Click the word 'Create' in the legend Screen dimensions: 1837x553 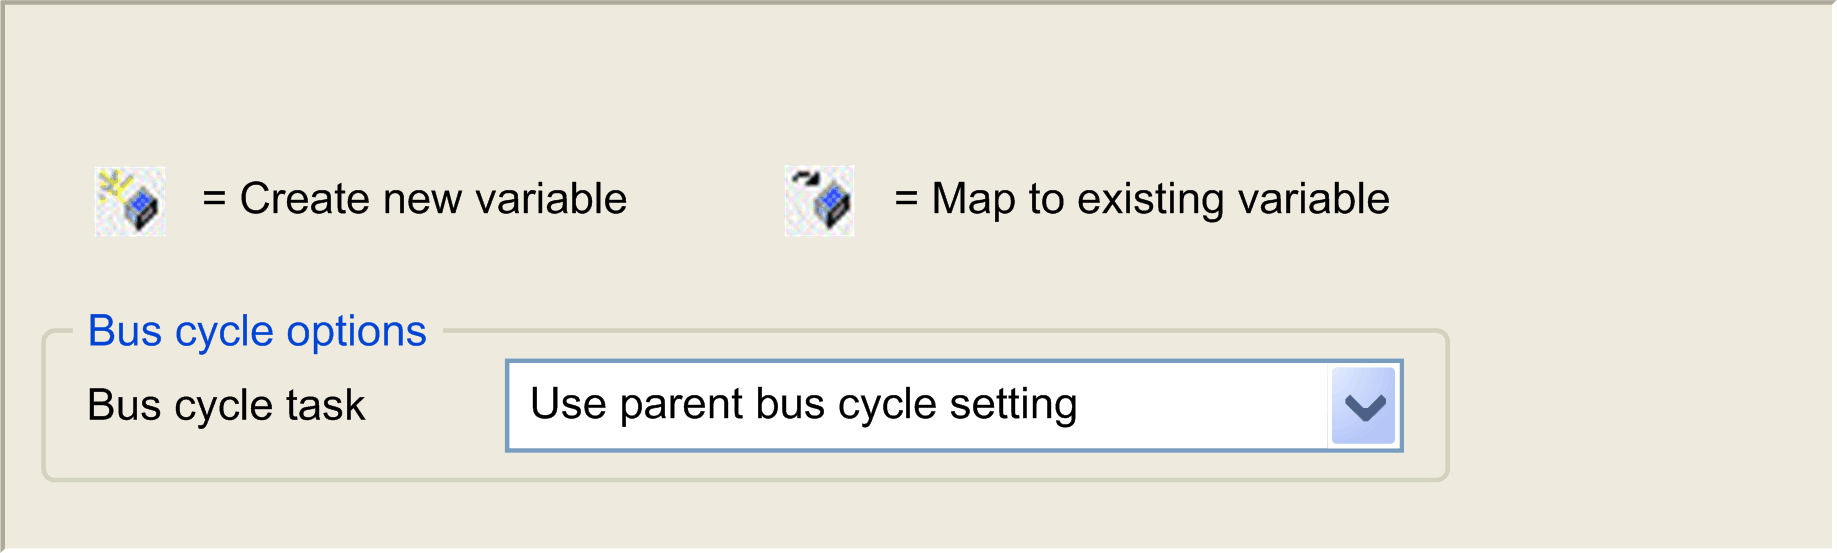point(305,199)
